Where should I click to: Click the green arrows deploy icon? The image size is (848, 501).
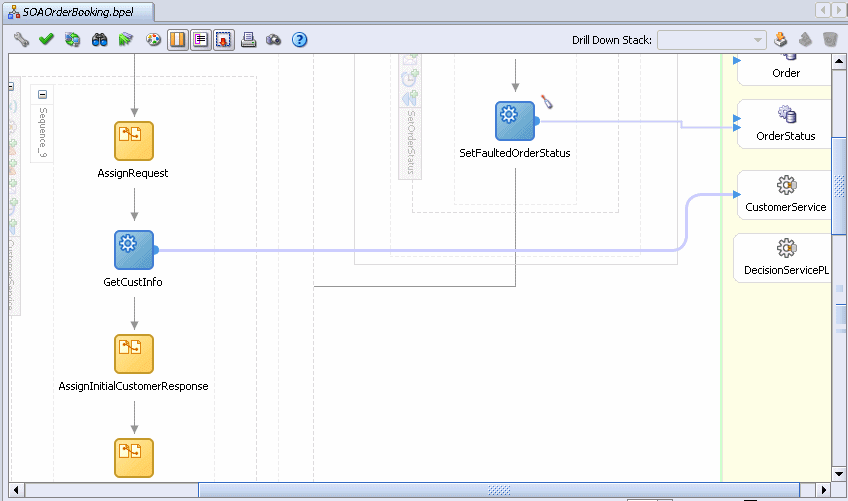tap(125, 39)
